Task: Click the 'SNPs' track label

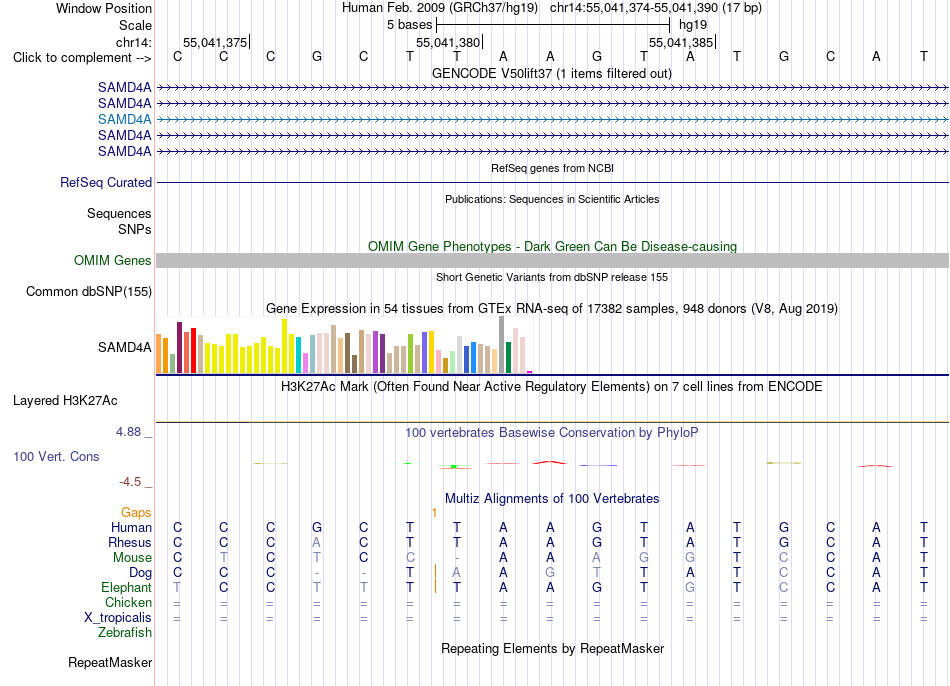Action: point(135,230)
